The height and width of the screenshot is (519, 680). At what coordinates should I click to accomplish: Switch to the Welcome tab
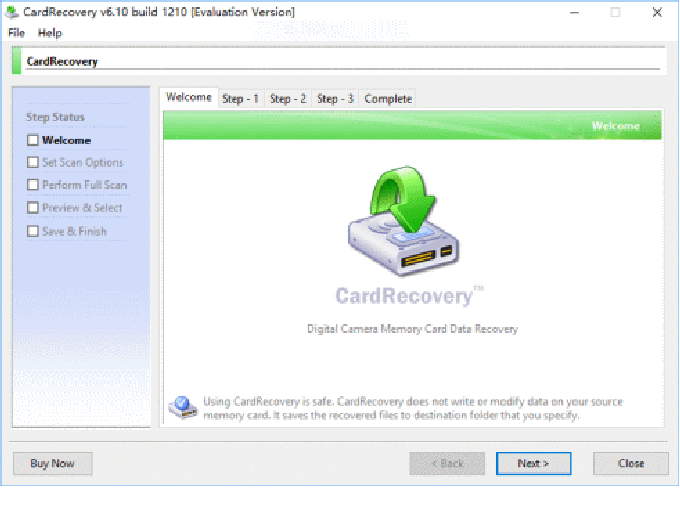[x=189, y=97]
